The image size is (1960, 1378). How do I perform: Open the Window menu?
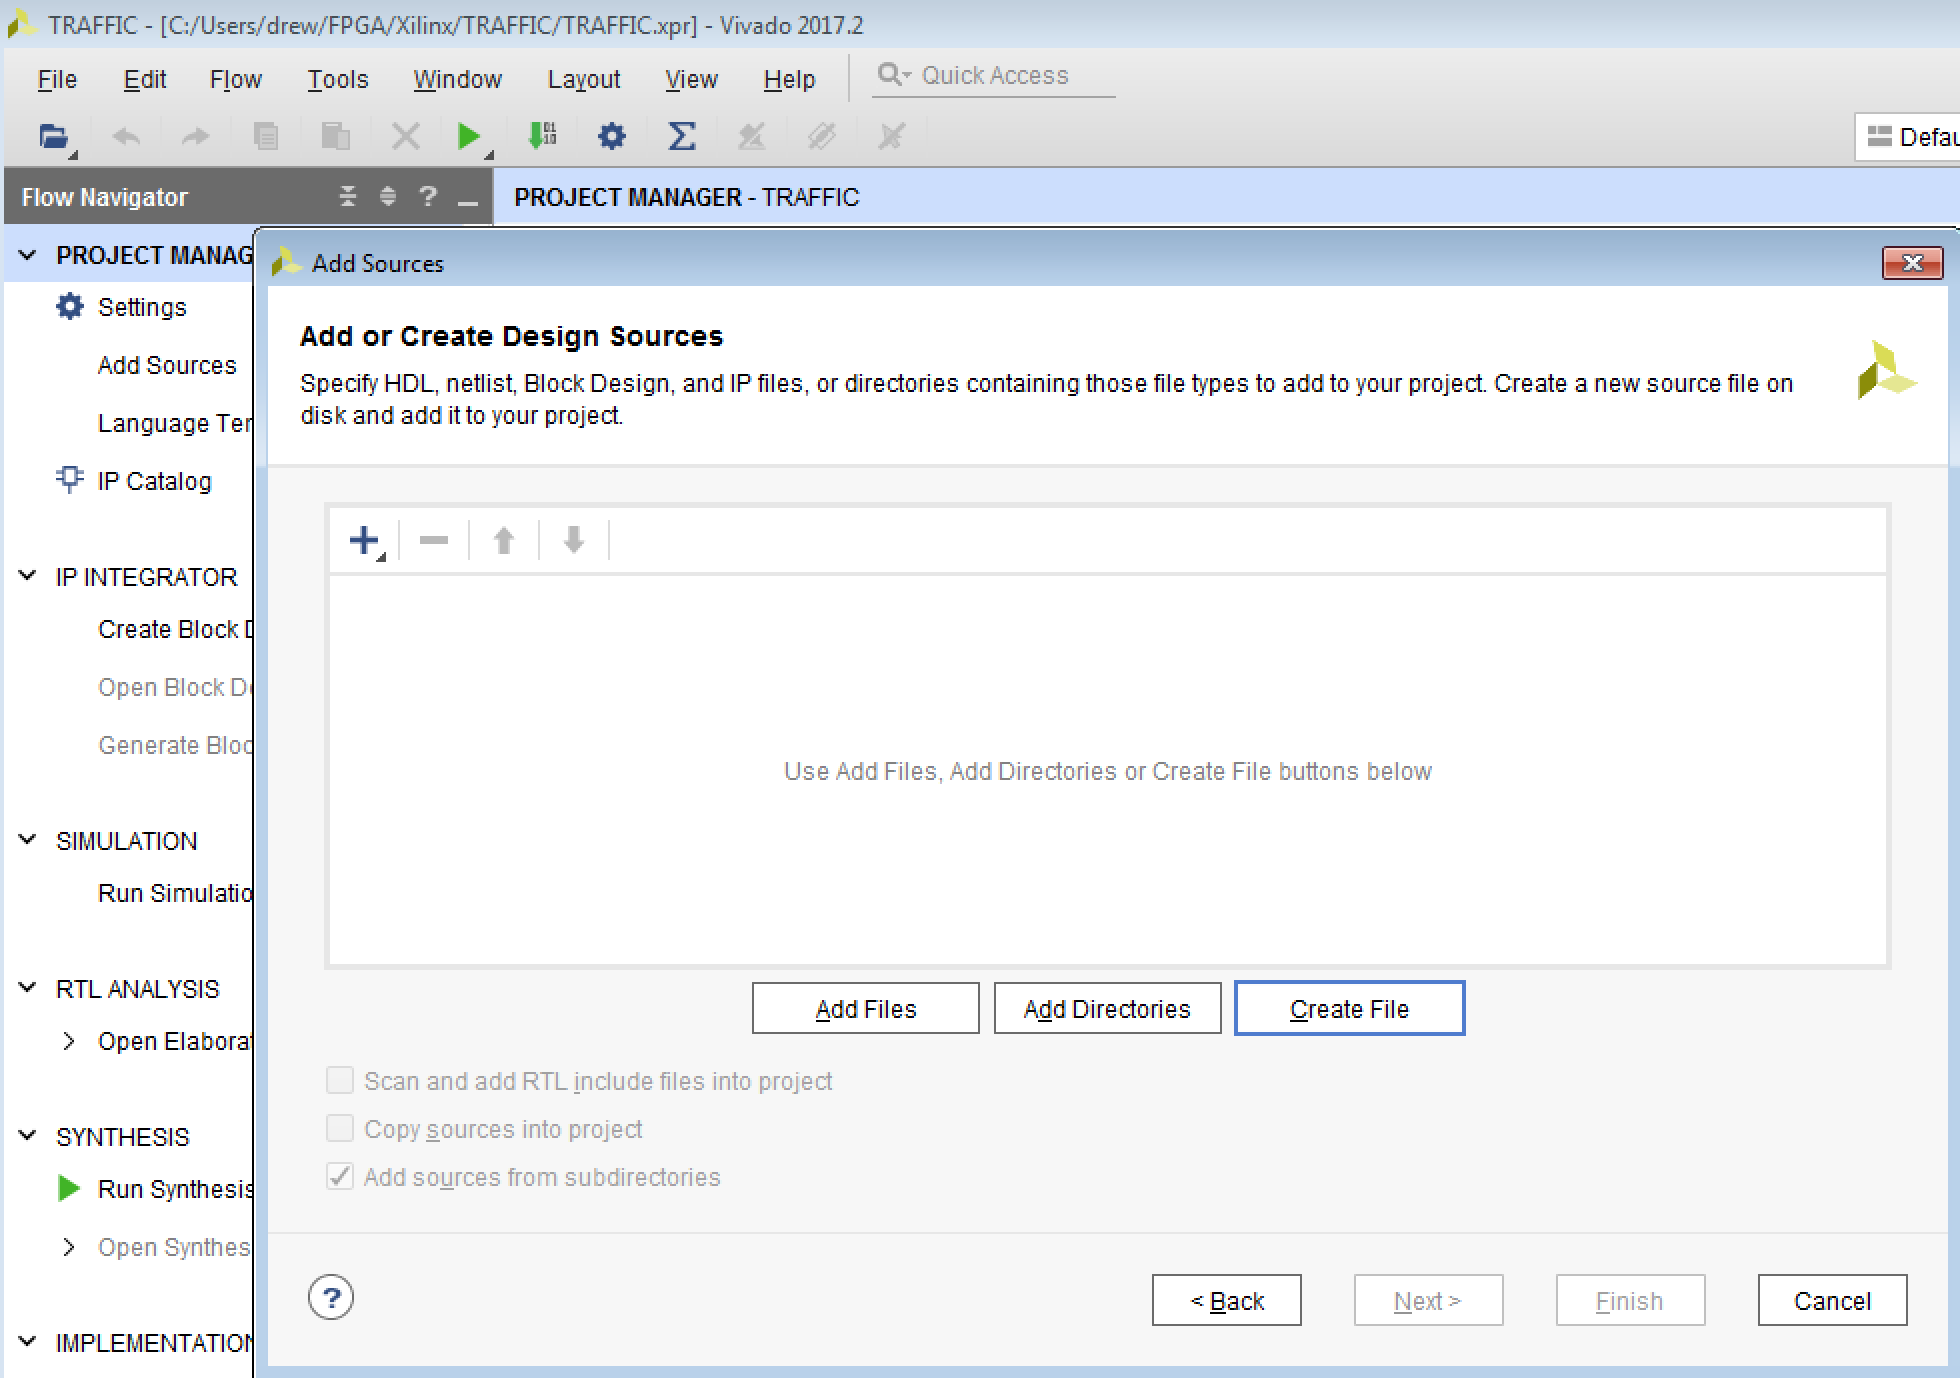click(x=458, y=79)
